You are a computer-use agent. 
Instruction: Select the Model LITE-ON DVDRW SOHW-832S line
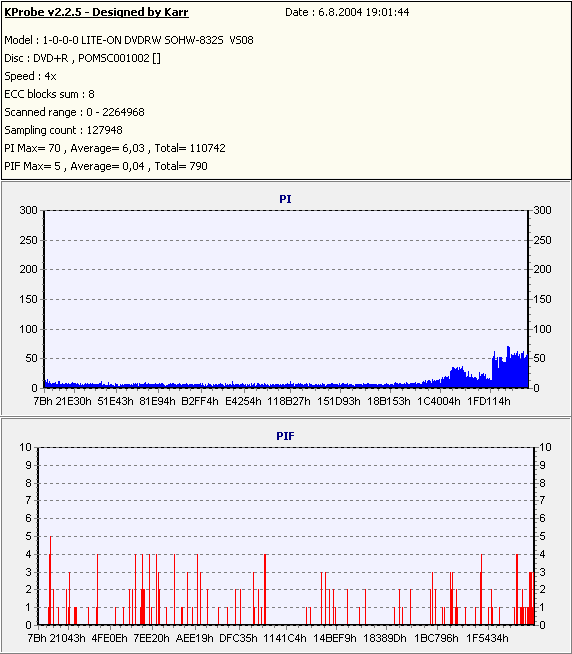coord(129,40)
